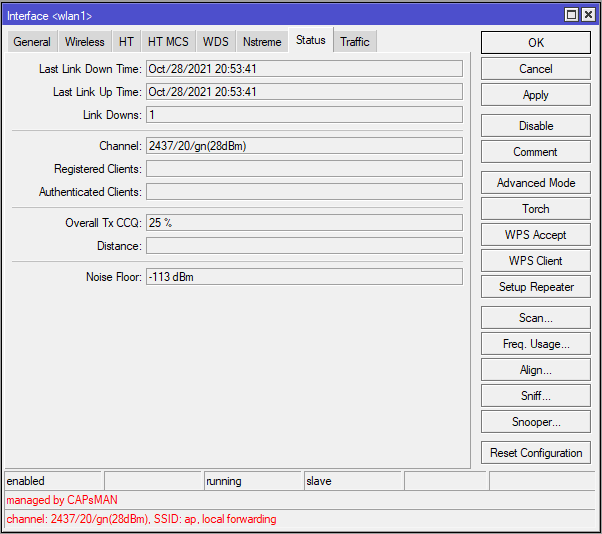Click the WPS Accept button

click(x=536, y=235)
